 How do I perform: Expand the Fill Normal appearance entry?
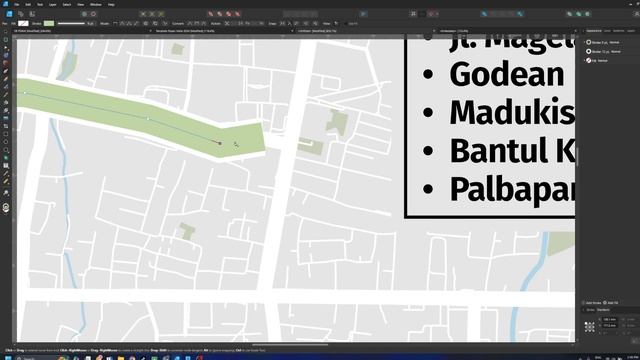click(584, 60)
